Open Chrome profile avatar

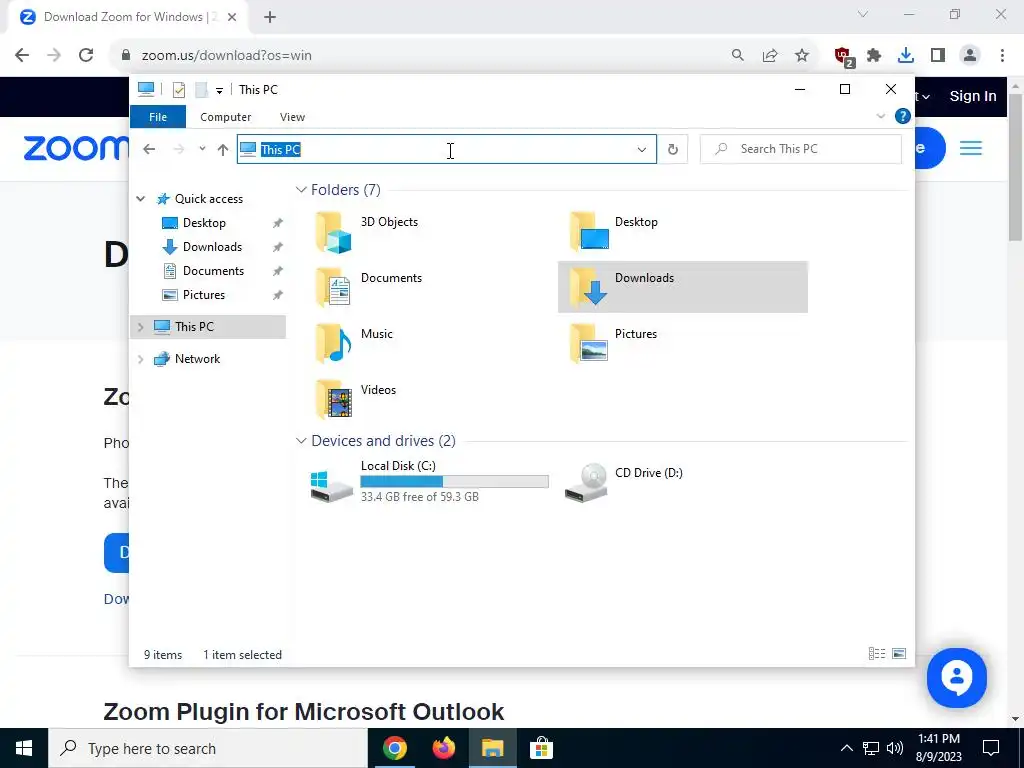coord(970,56)
